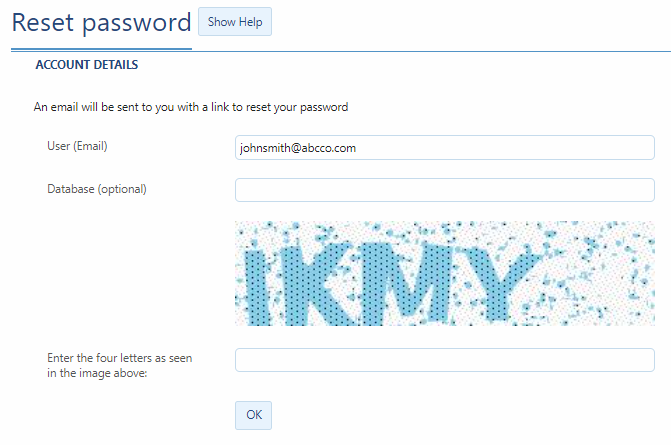Click the johnsmith@abcco.com email text
Screen dimensions: 671x445
tap(298, 148)
